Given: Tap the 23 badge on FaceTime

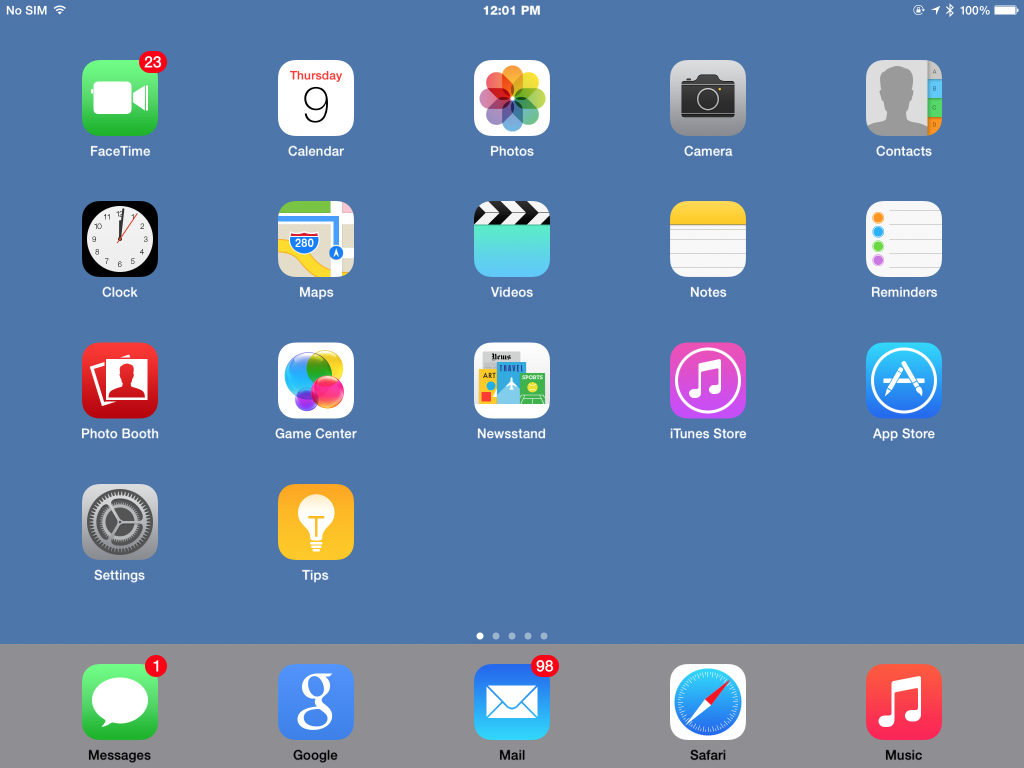Looking at the screenshot, I should tap(153, 62).
